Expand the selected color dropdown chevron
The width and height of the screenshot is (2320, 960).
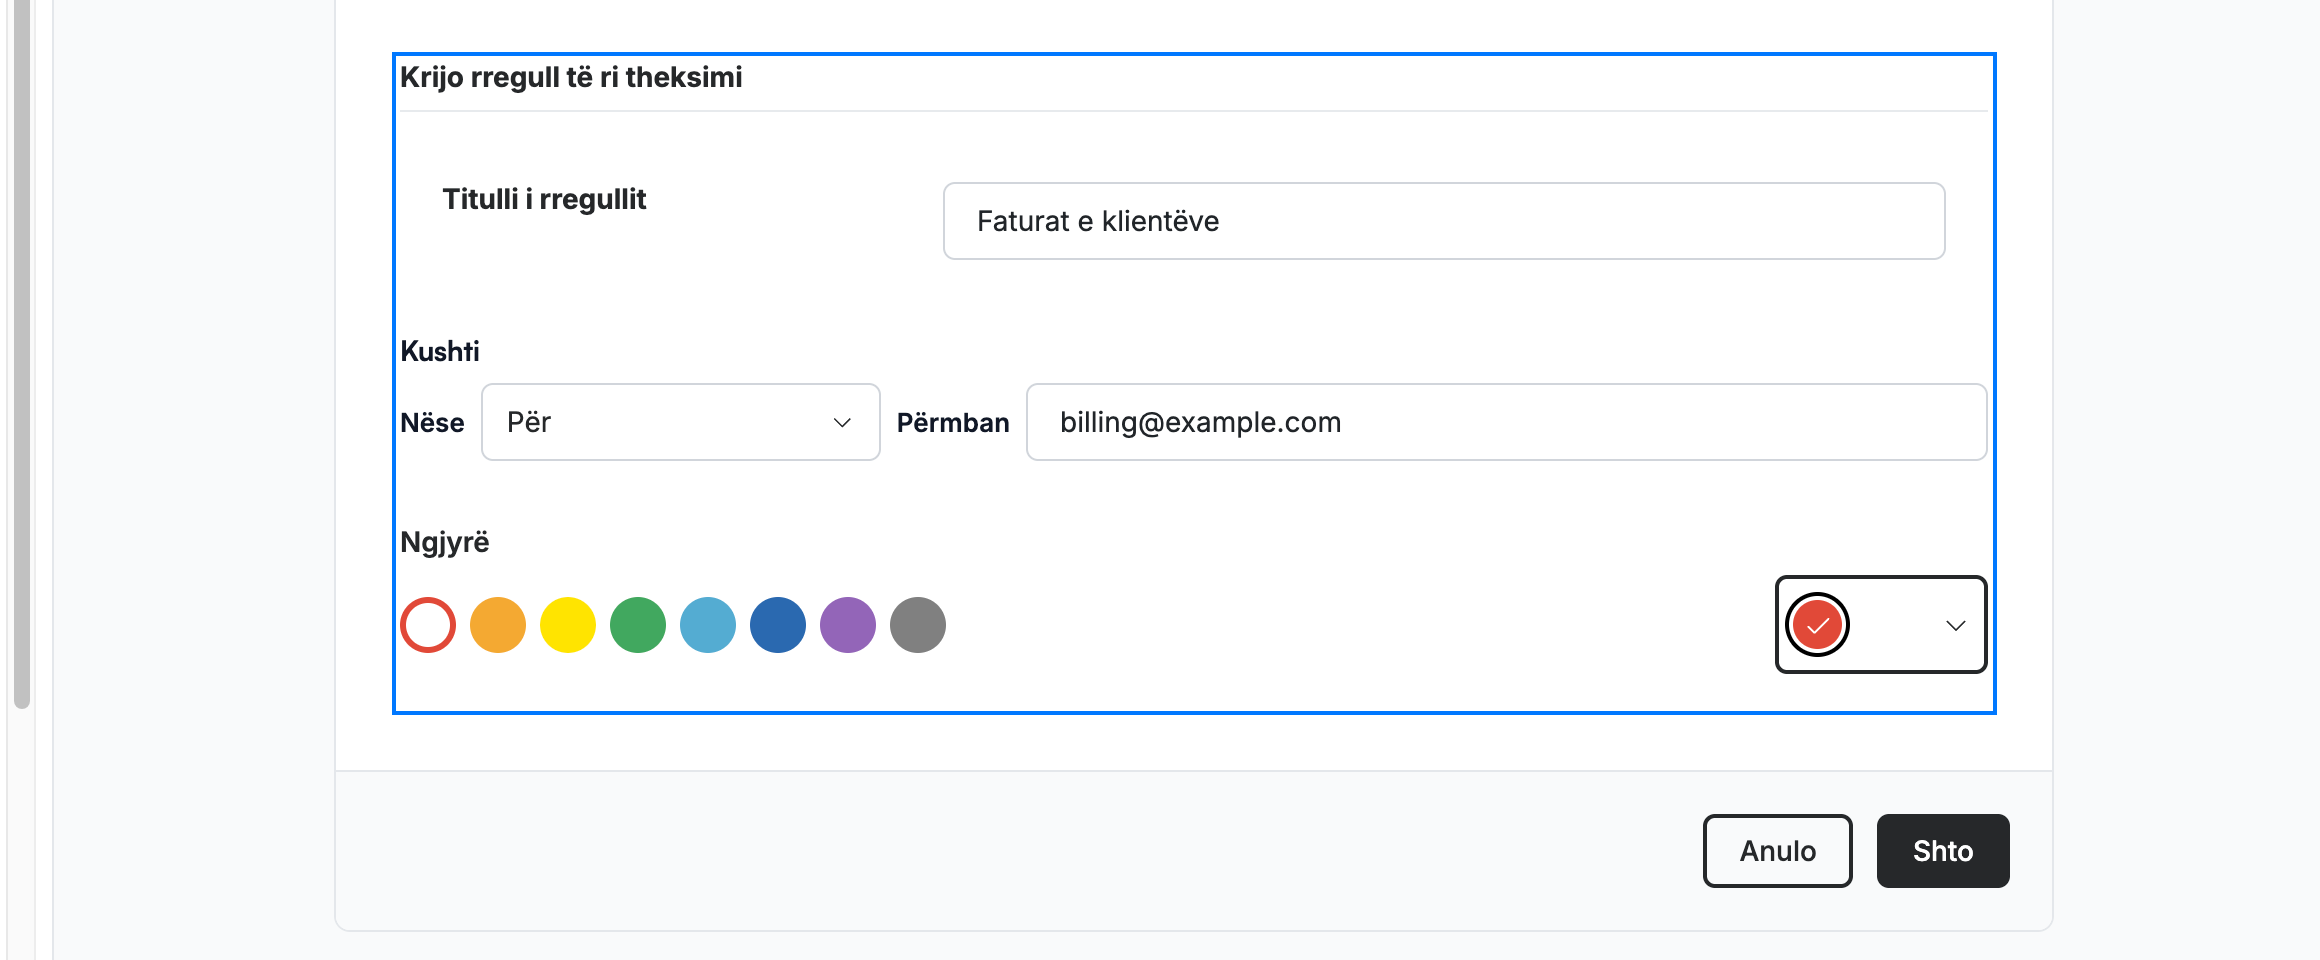click(1956, 626)
